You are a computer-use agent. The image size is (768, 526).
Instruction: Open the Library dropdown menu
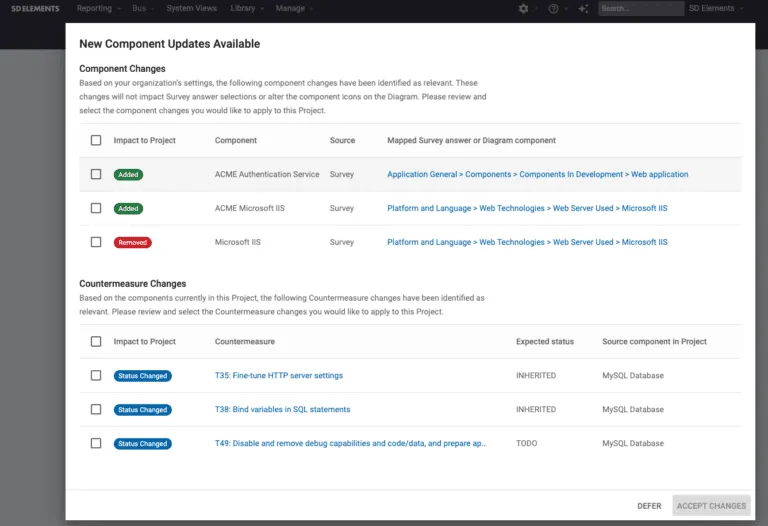[246, 8]
